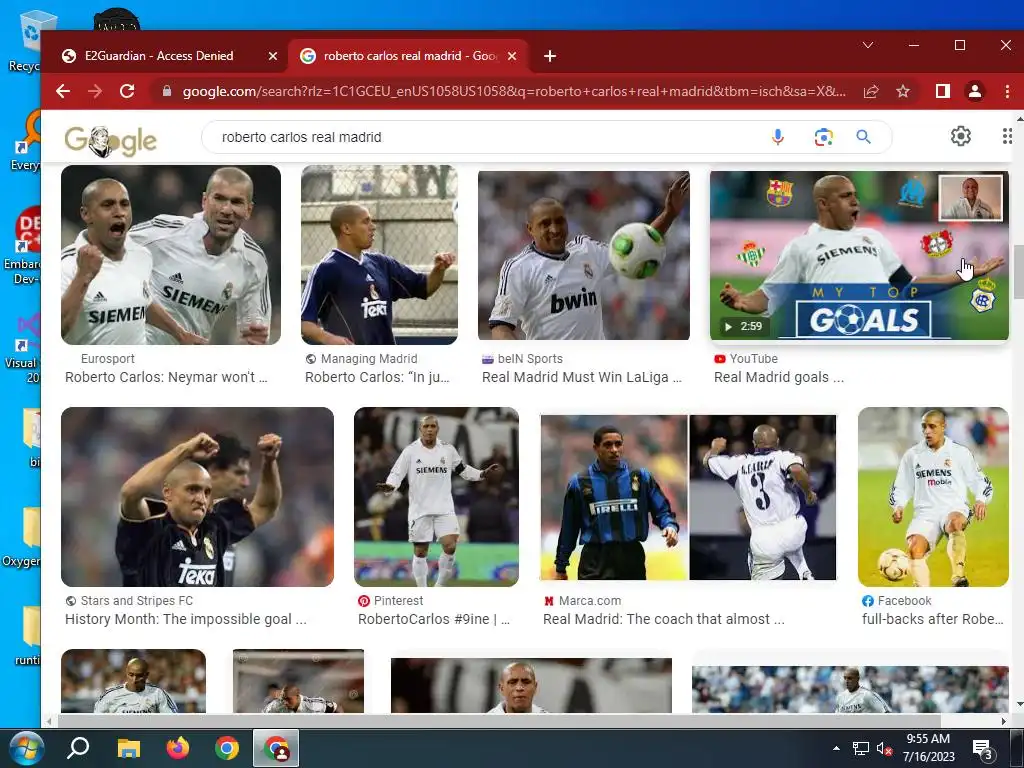Click 'Real Madrid: The coach that almost ...' link

664,619
